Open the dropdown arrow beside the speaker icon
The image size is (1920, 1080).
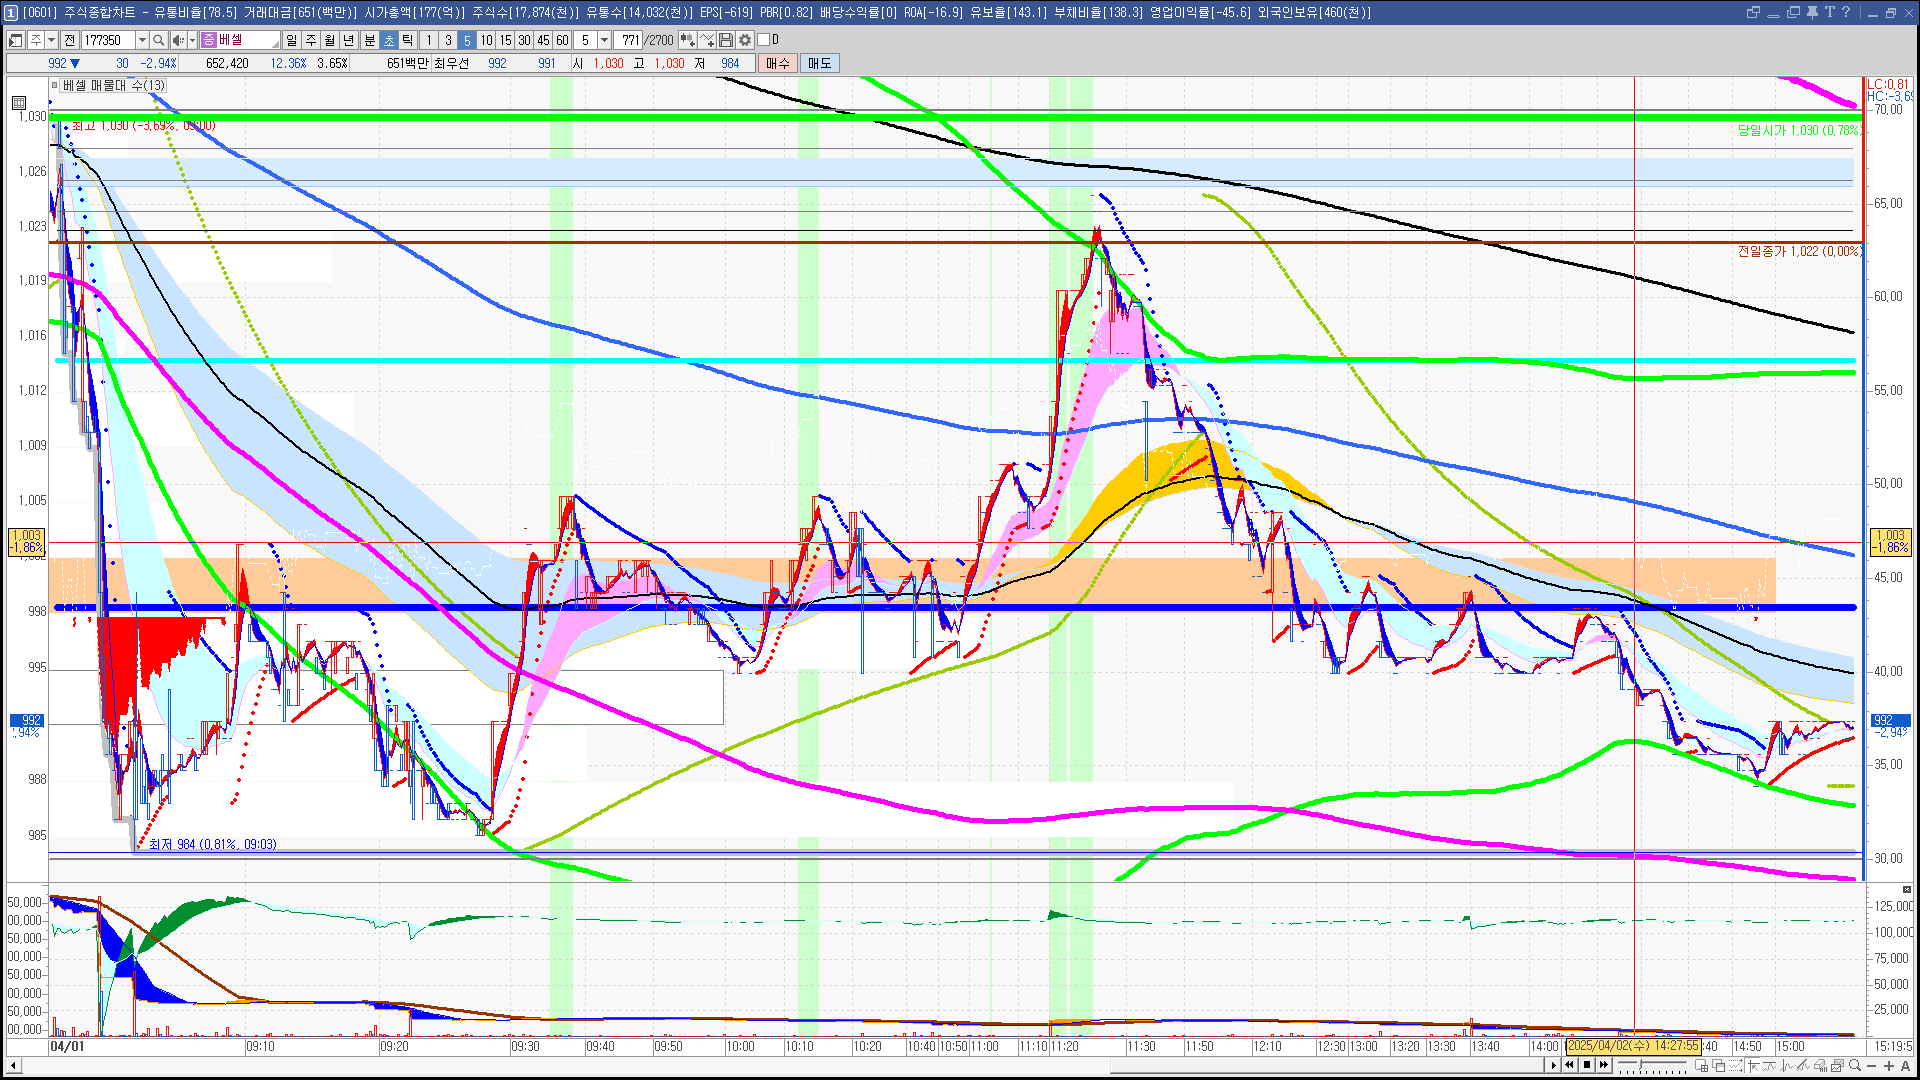192,40
